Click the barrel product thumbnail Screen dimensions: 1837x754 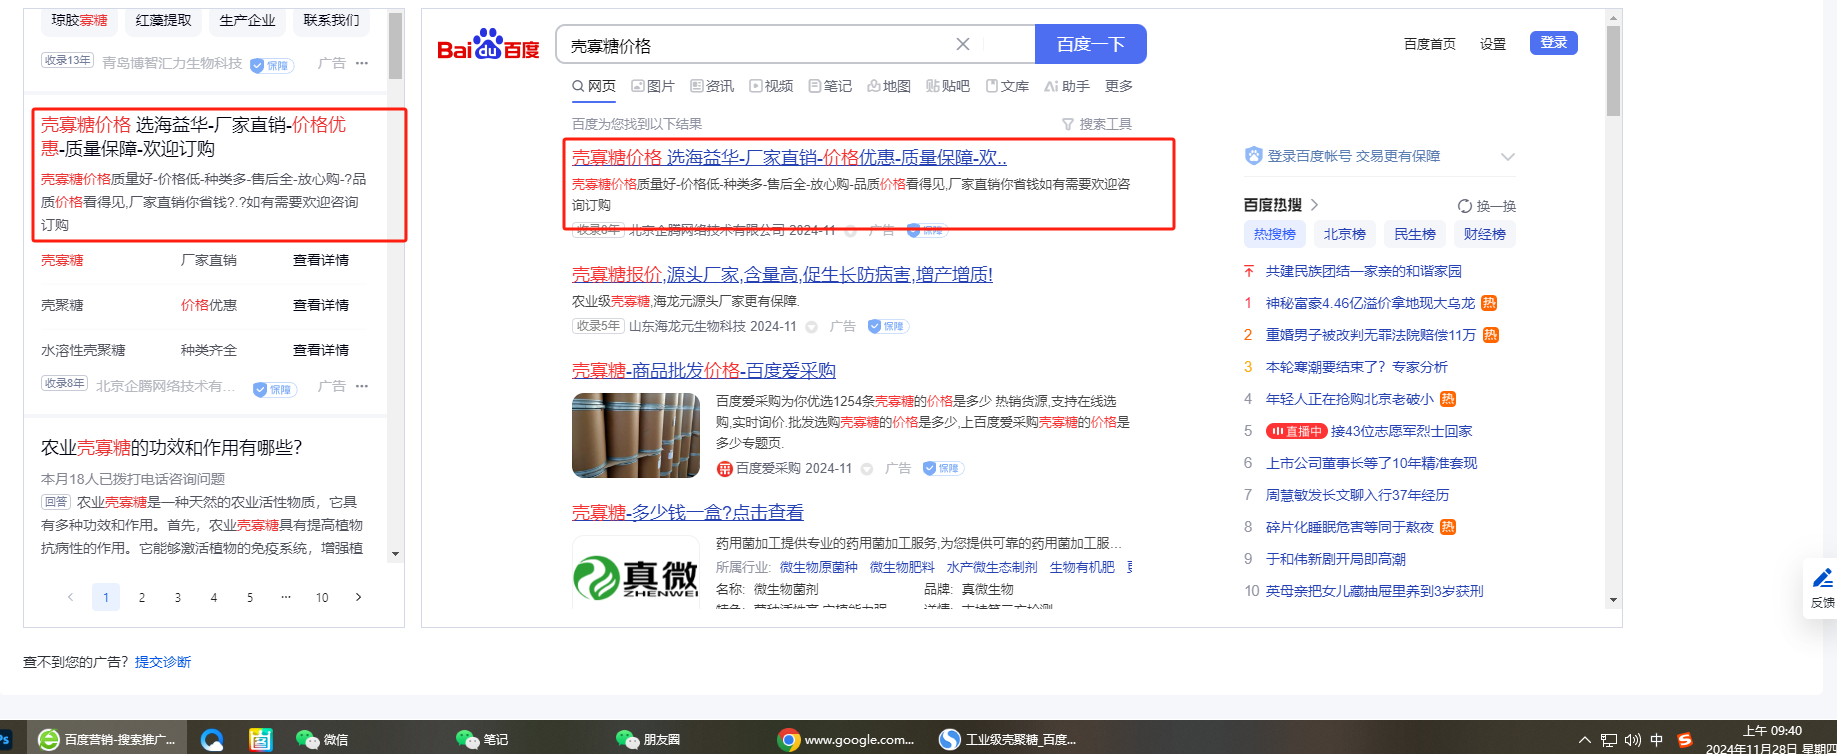[x=636, y=435]
